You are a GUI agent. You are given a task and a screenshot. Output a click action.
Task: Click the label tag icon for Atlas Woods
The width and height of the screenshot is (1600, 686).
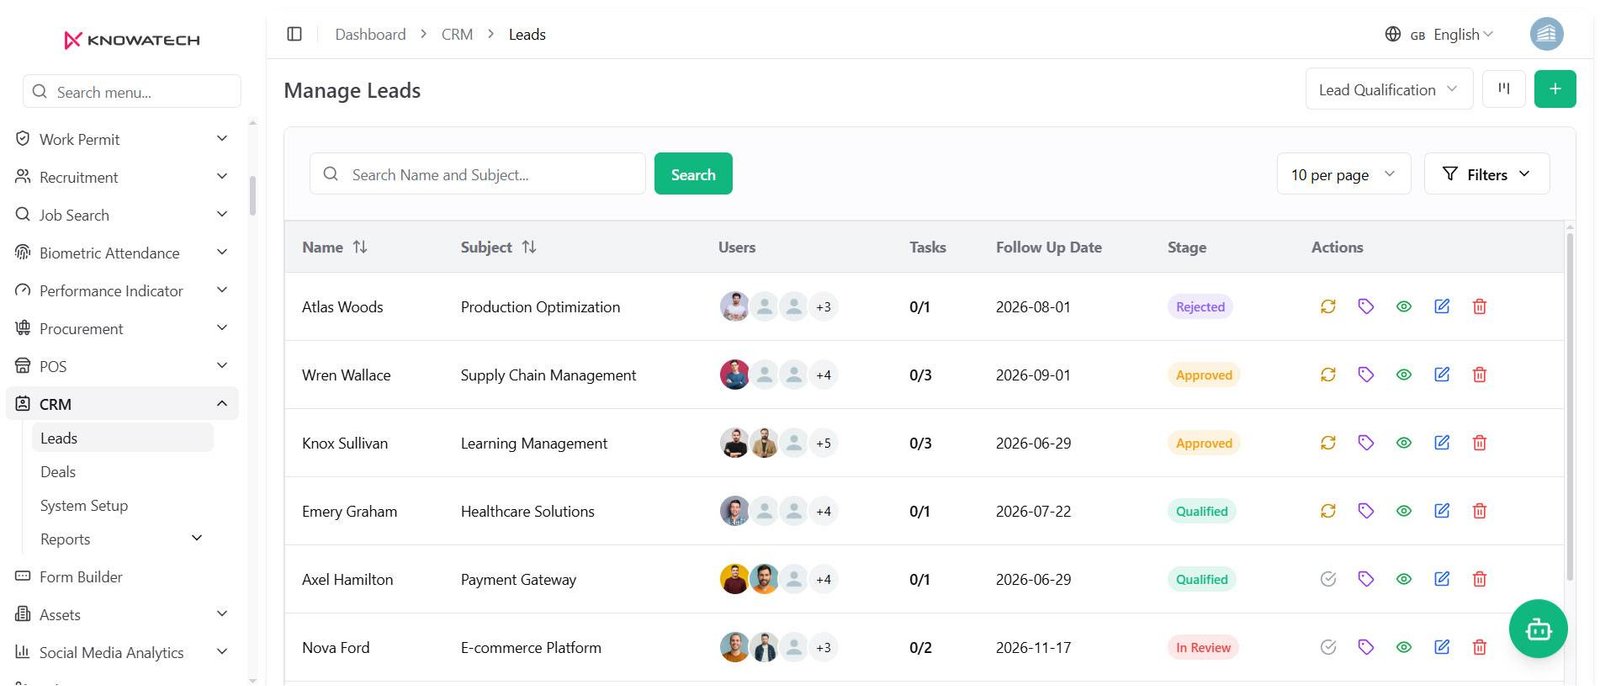[1366, 307]
